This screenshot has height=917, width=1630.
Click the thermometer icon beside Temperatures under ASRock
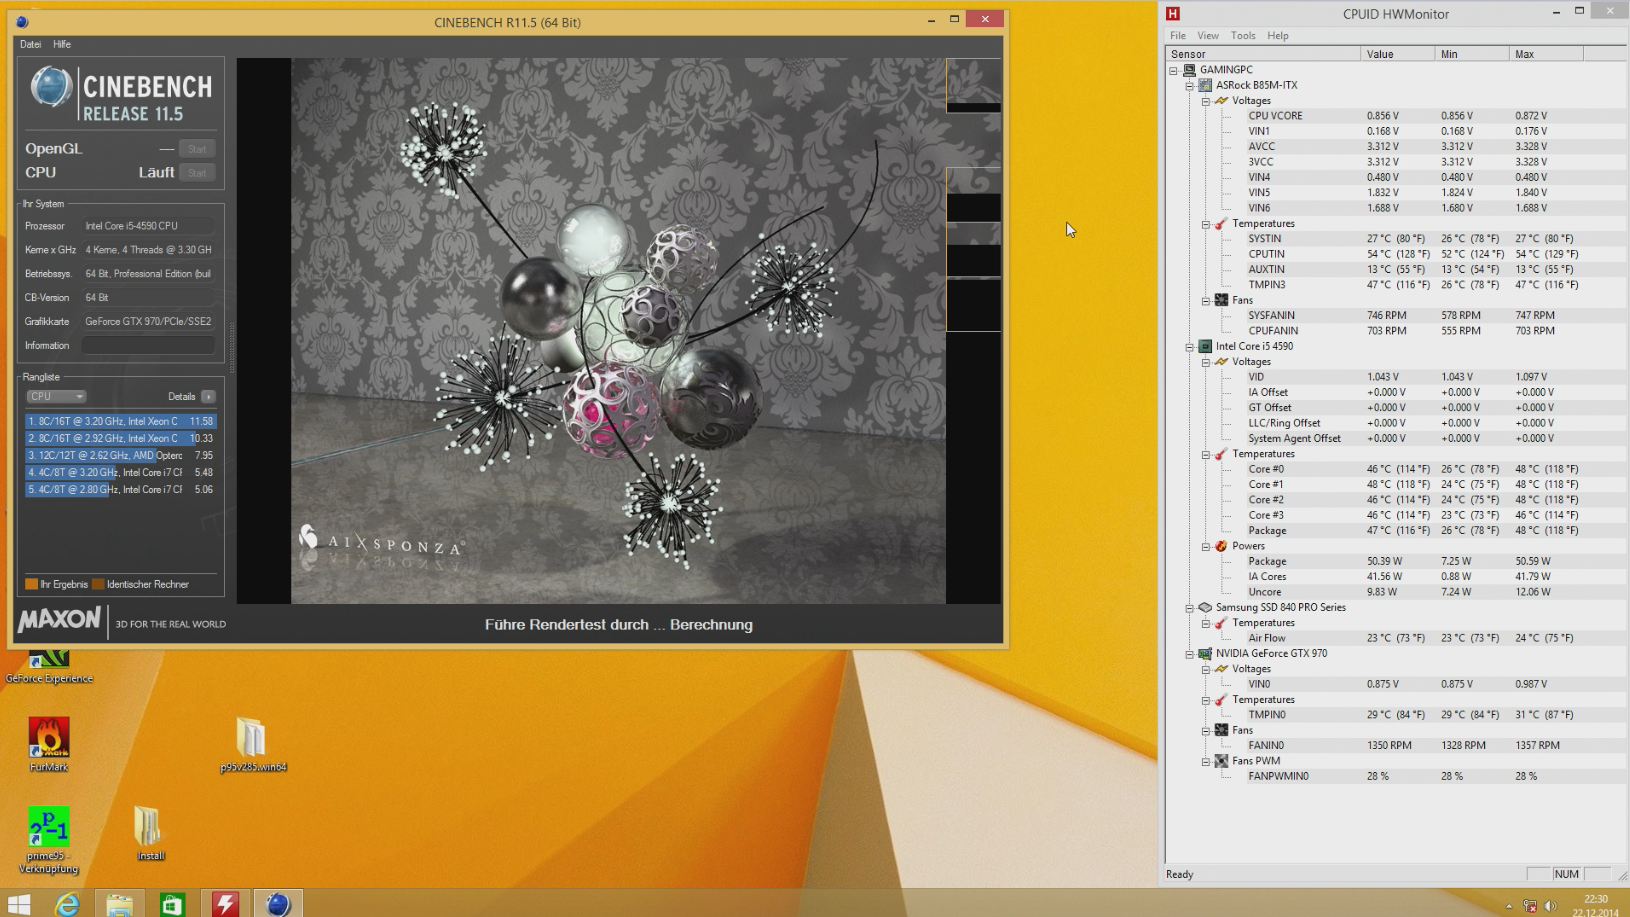pos(1221,224)
